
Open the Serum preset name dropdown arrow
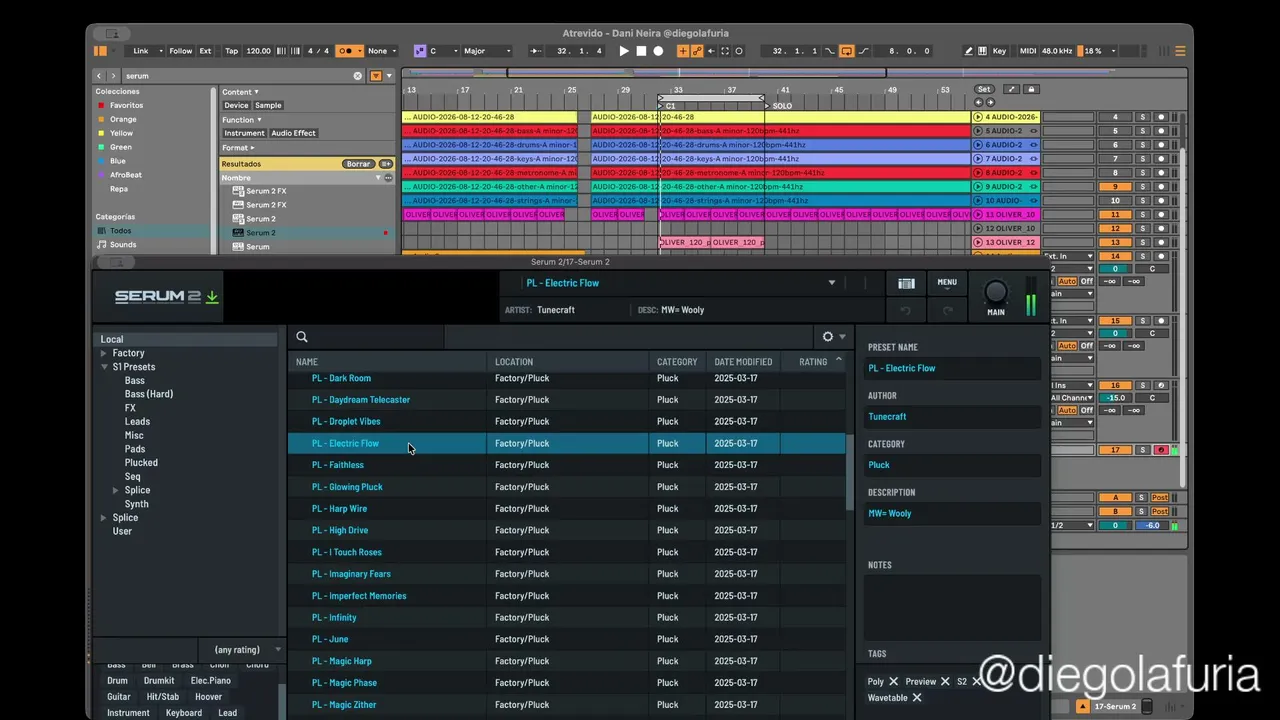coord(831,283)
